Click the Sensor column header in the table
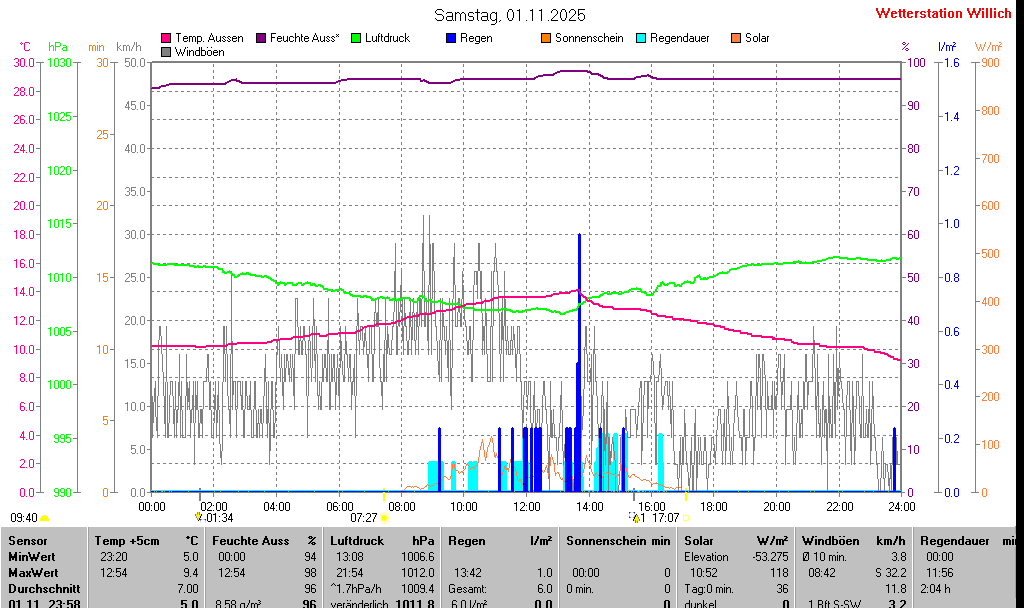The height and width of the screenshot is (608, 1024). (x=27, y=540)
